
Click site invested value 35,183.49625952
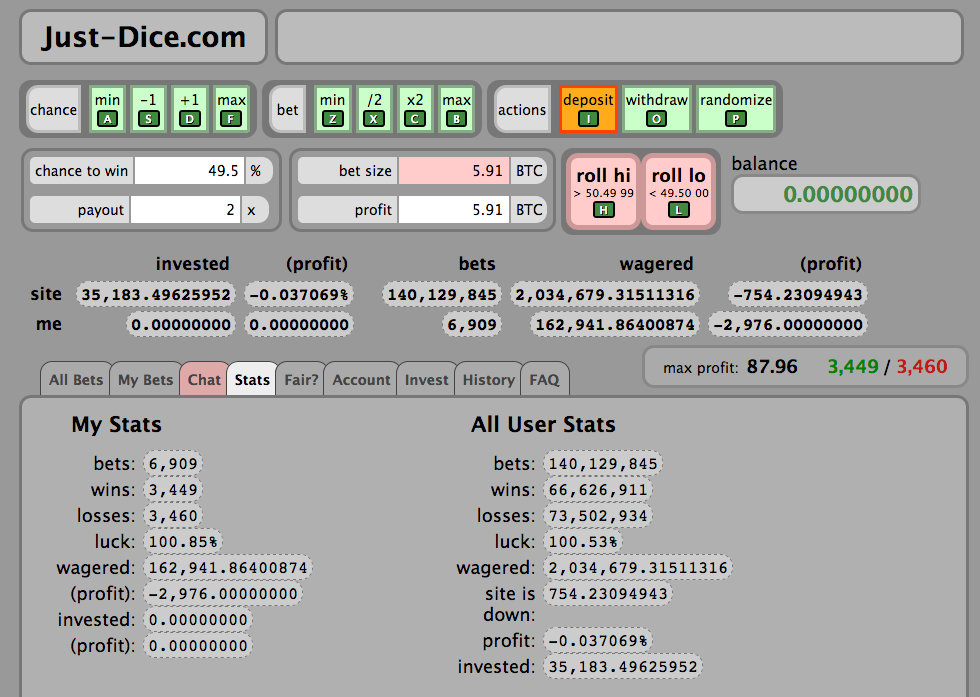(x=156, y=294)
